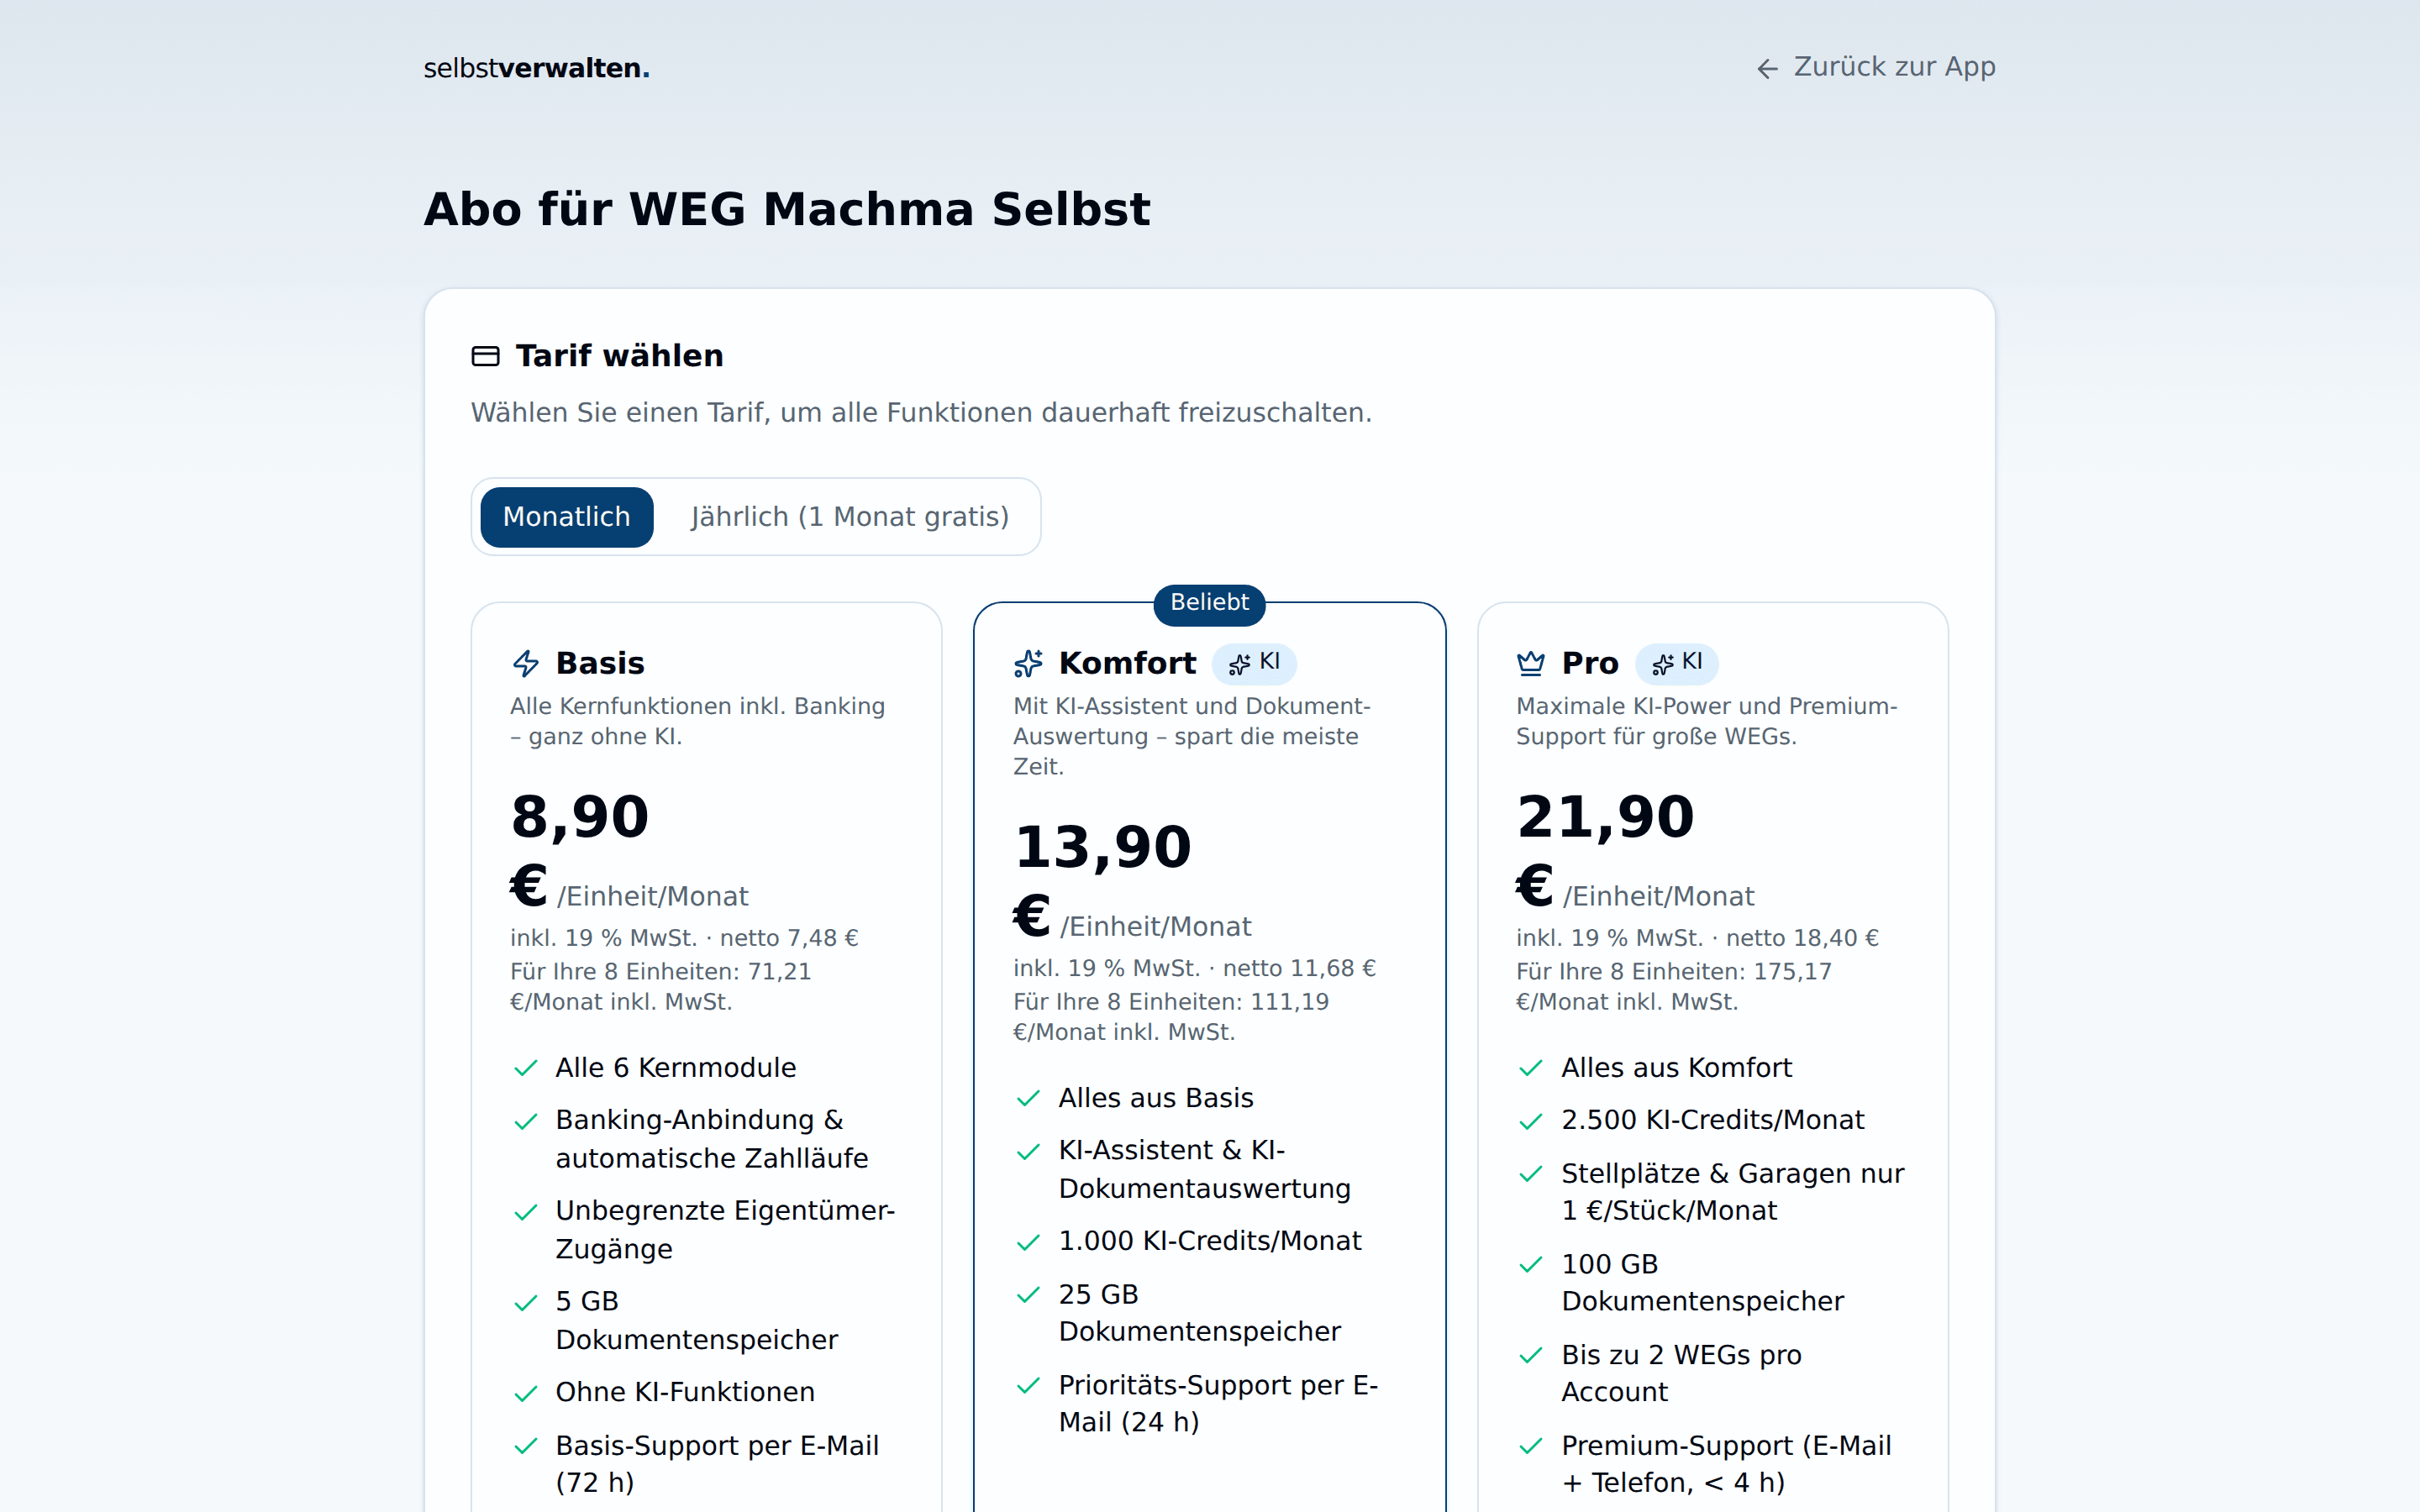The width and height of the screenshot is (2420, 1512).
Task: Click the credit card icon next to Tarif wählen
Action: (485, 356)
